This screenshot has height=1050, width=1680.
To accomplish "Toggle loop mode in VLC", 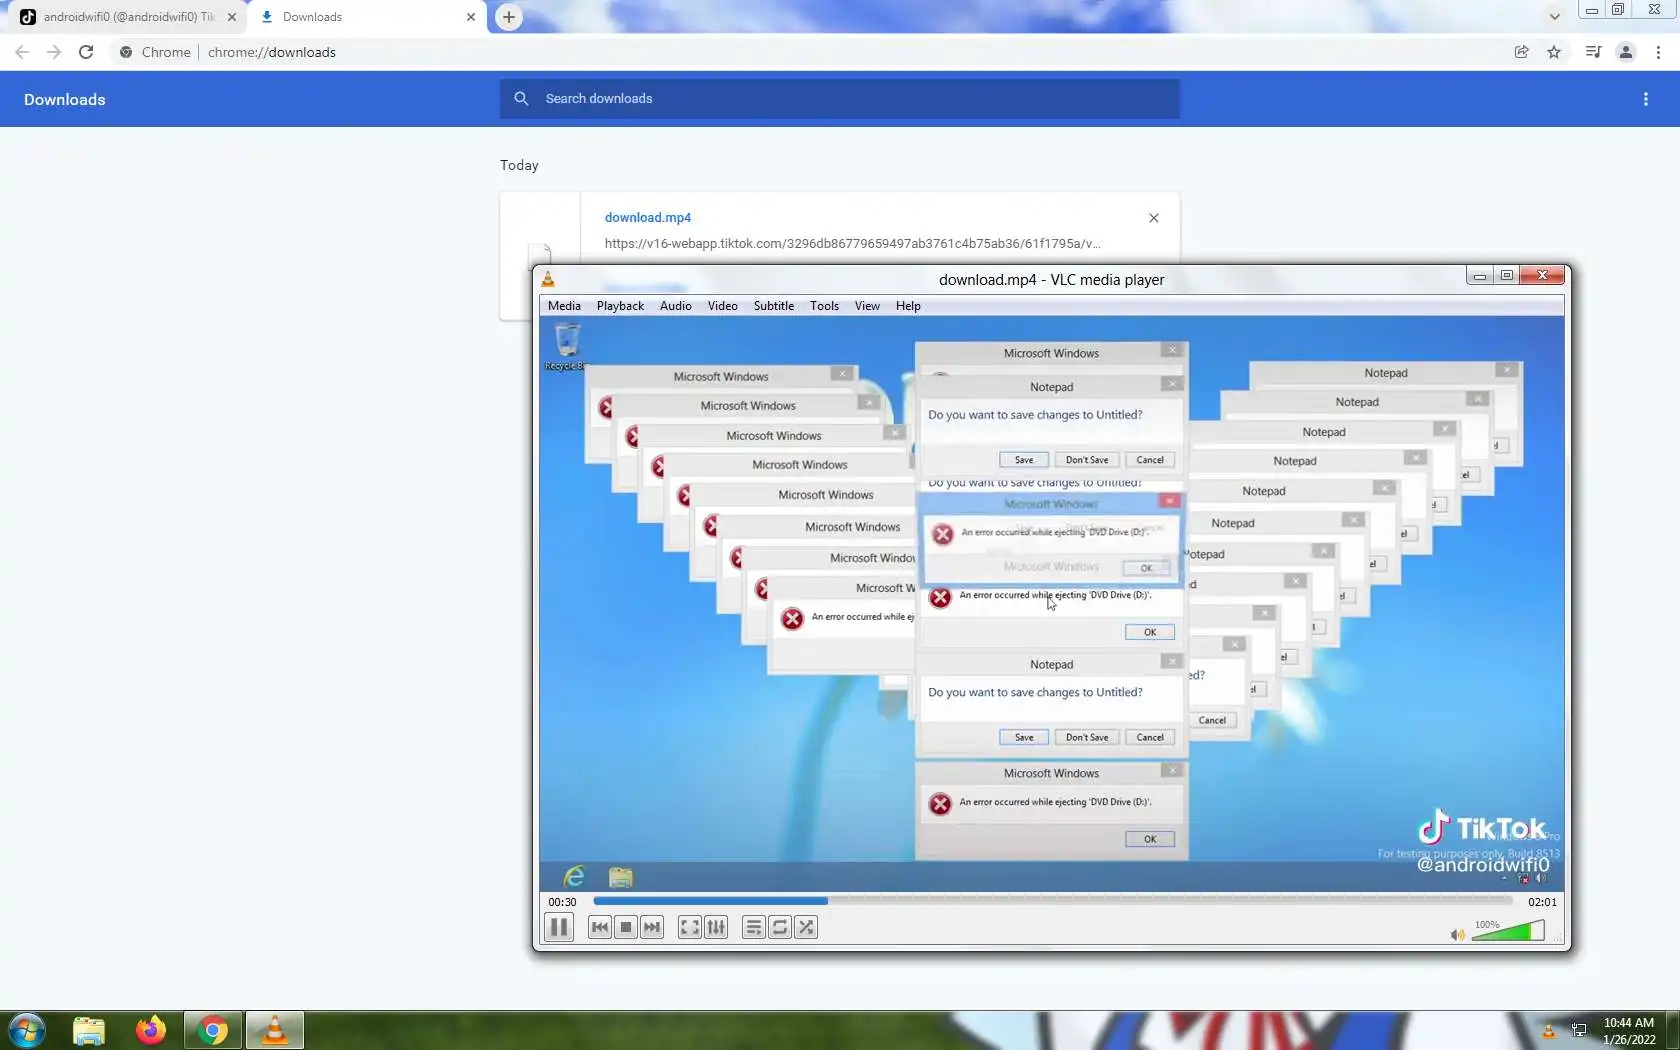I will [780, 927].
